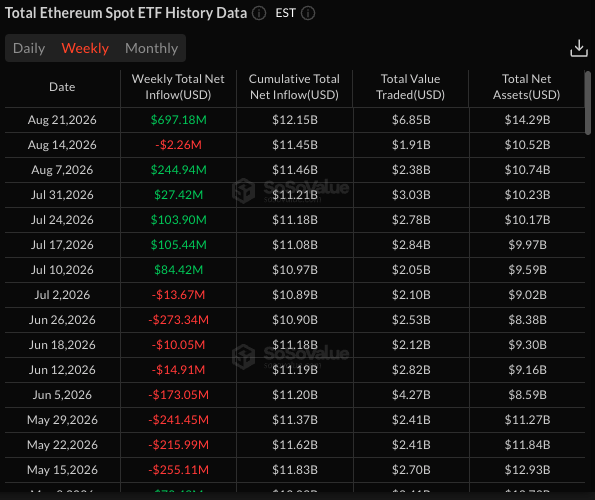Click the Date column header
The height and width of the screenshot is (500, 595).
[62, 87]
